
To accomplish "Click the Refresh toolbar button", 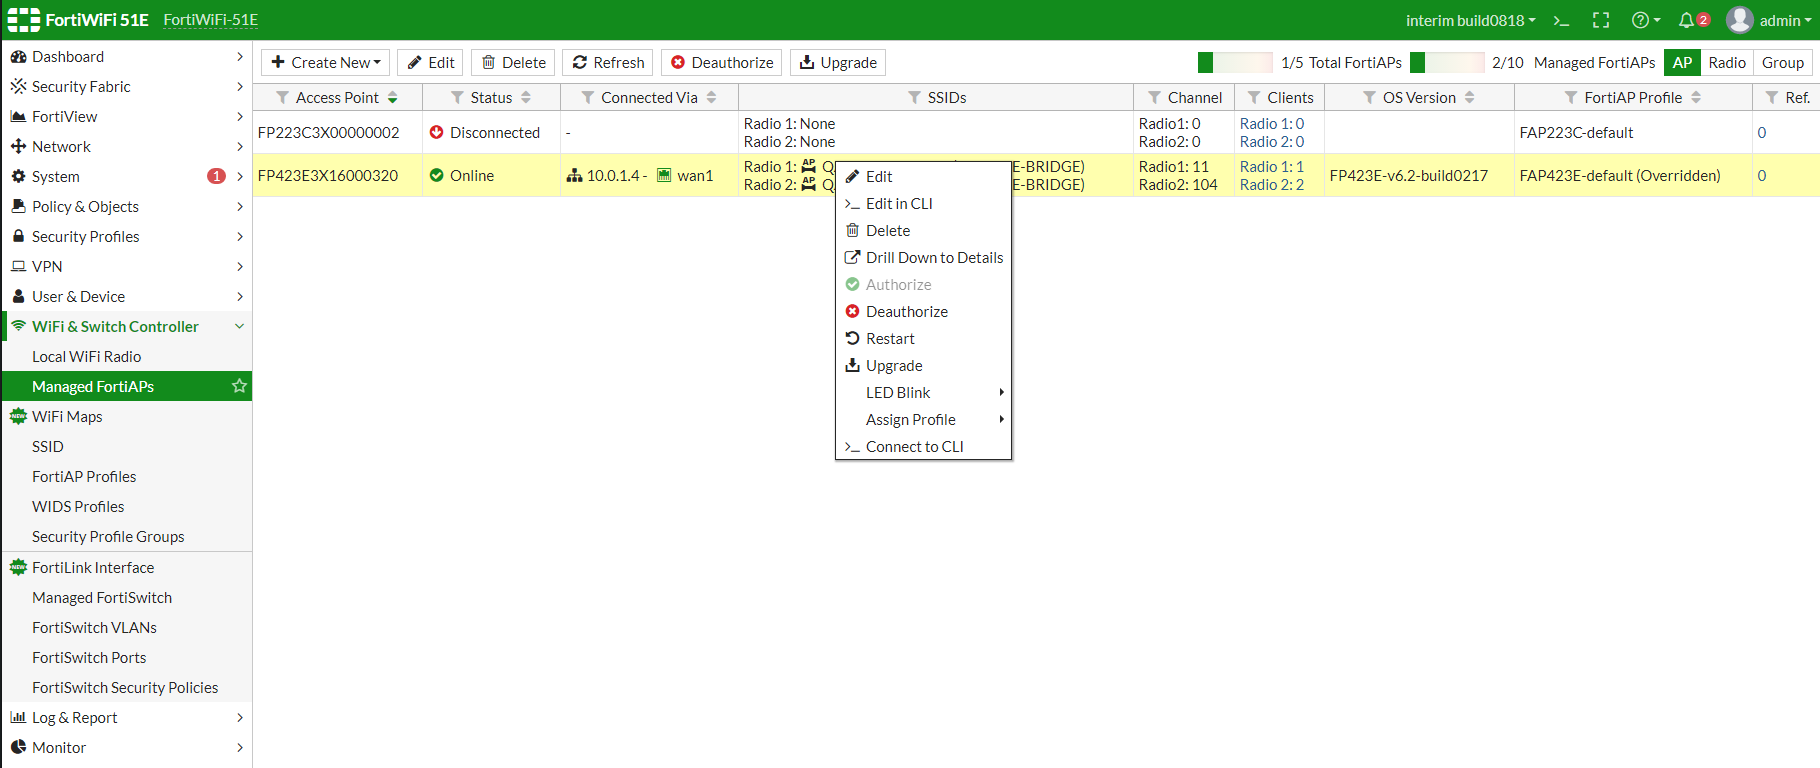I will (x=608, y=62).
